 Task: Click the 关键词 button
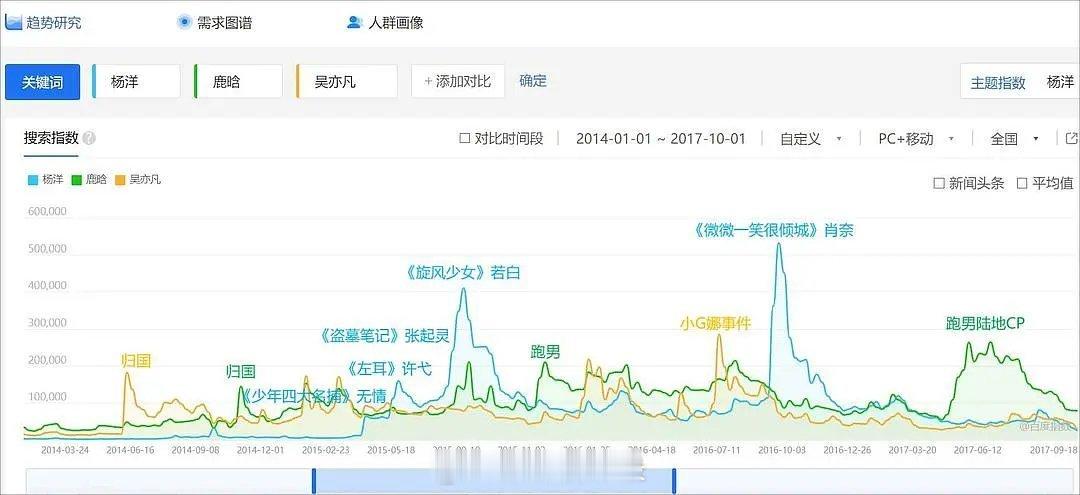(x=43, y=82)
